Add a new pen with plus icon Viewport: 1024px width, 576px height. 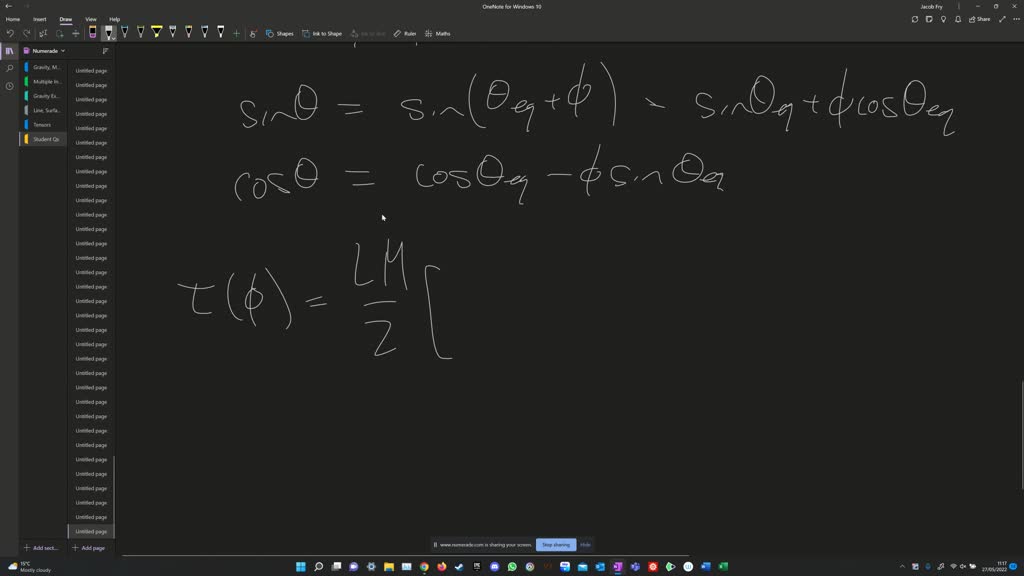(x=236, y=33)
